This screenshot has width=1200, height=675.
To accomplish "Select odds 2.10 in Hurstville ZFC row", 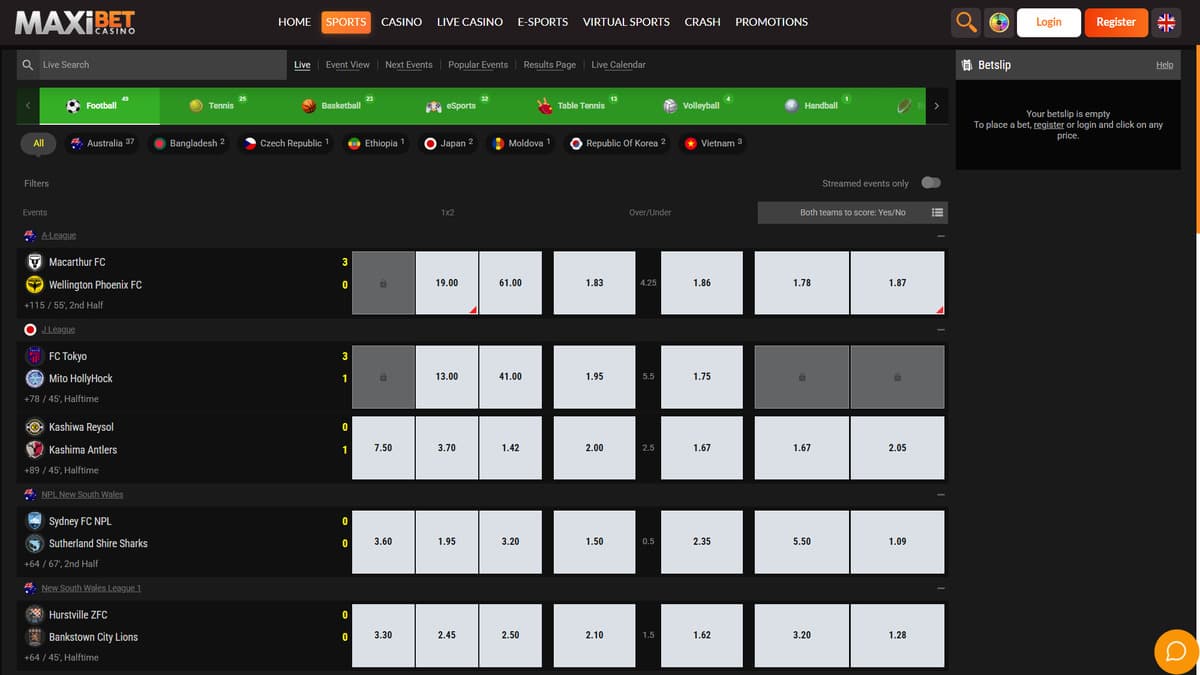I will (x=594, y=635).
